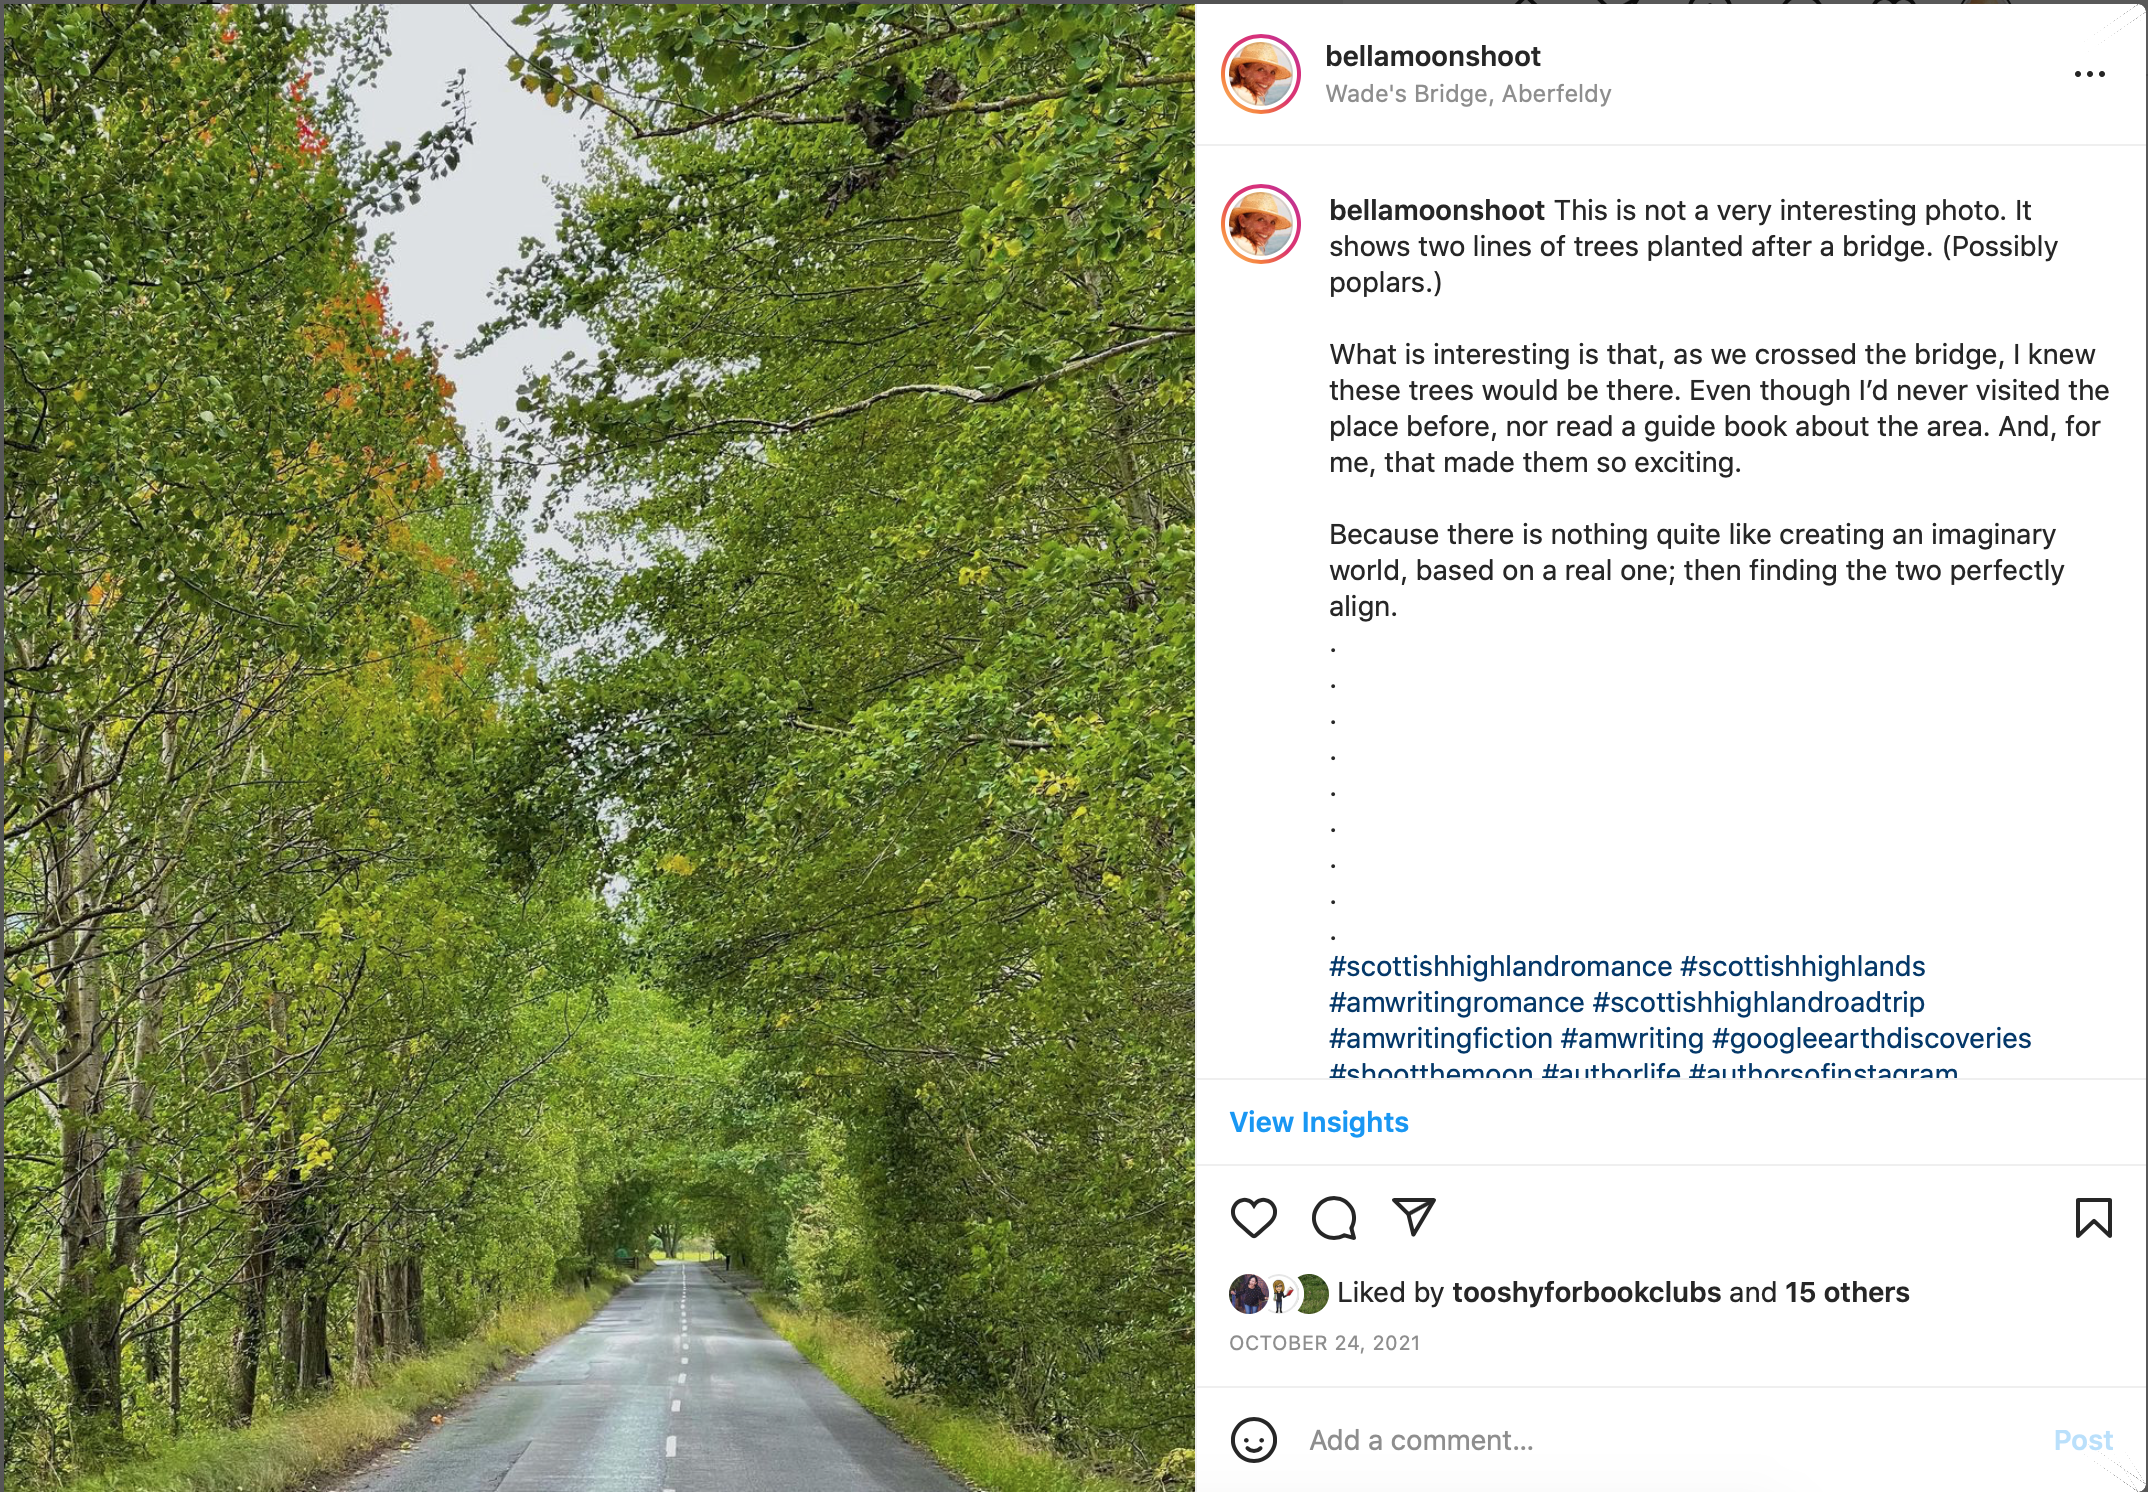The height and width of the screenshot is (1492, 2148).
Task: Click the caption profile picture avatar
Action: [x=1260, y=224]
